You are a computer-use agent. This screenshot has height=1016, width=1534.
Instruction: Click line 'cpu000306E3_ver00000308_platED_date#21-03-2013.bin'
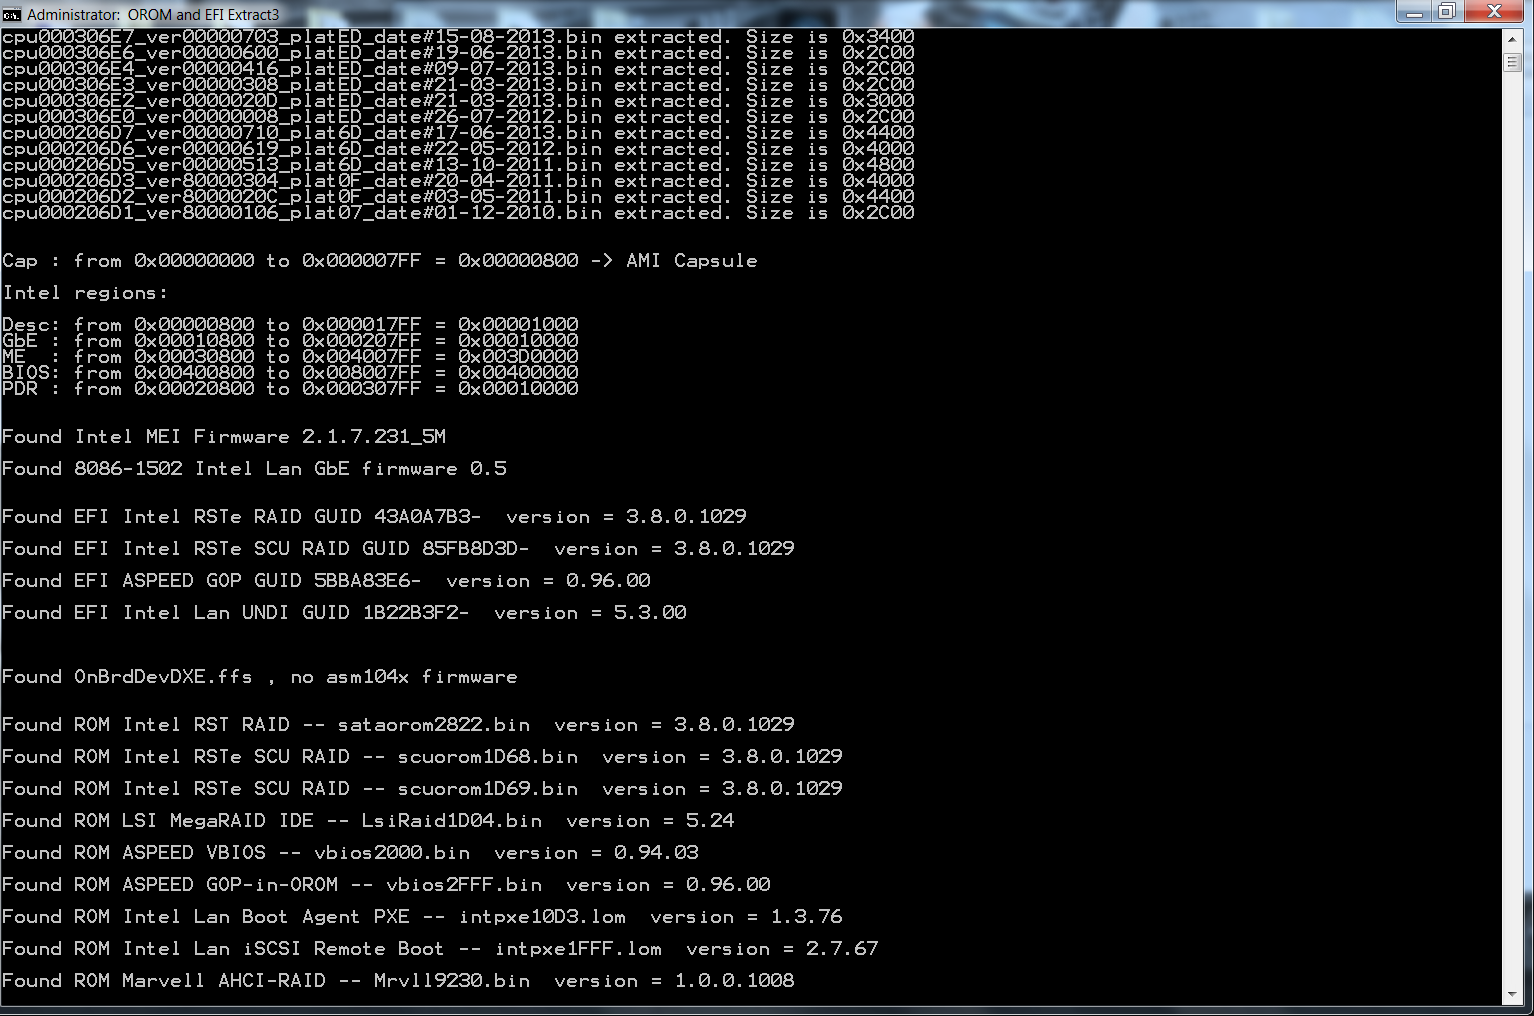(458, 85)
